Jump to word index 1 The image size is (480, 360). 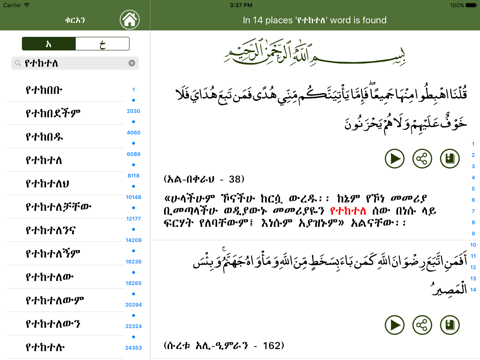(x=134, y=89)
